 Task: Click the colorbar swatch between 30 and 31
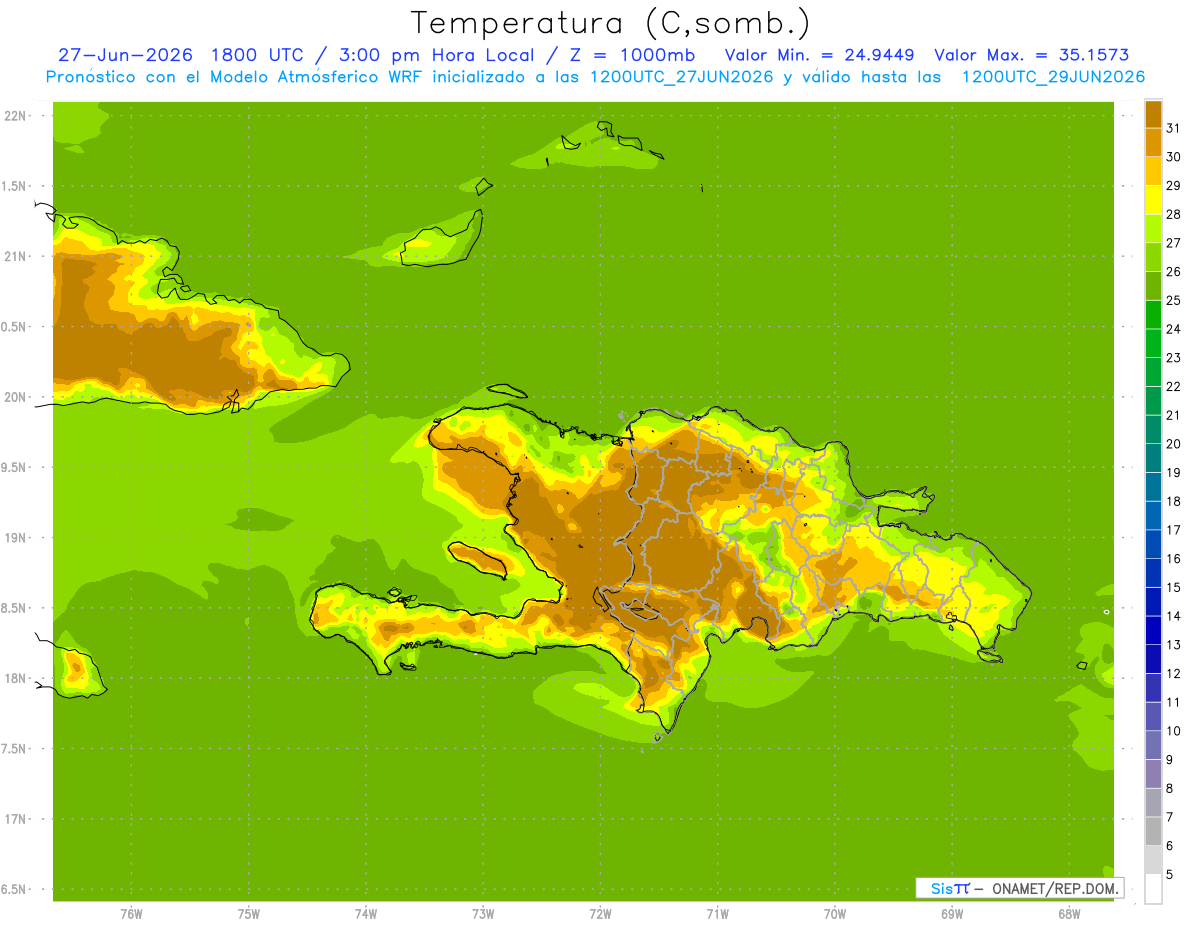[1153, 142]
